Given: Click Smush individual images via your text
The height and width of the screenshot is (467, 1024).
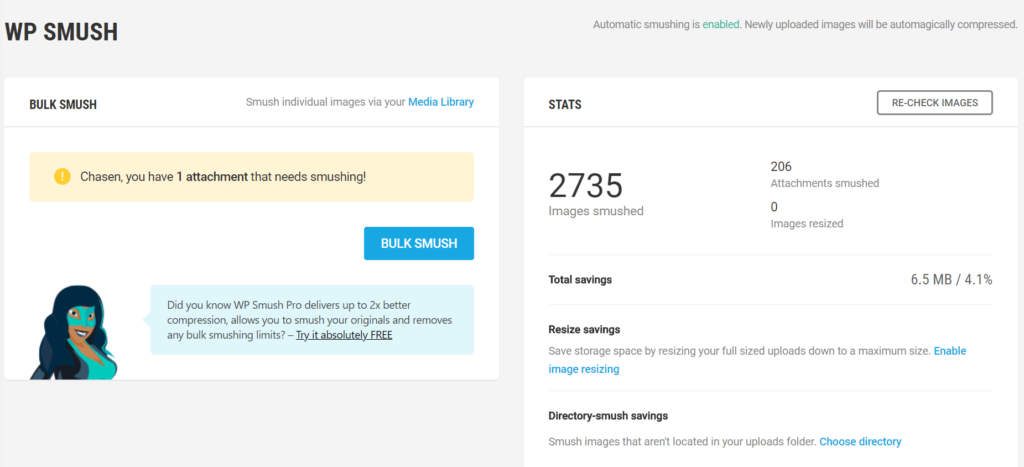Looking at the screenshot, I should (325, 102).
